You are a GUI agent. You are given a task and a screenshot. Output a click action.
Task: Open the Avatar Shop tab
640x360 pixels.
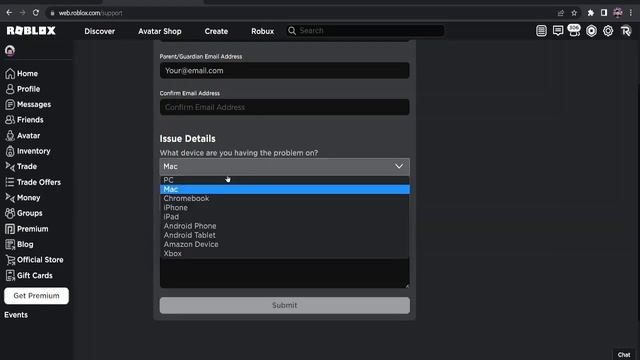[x=160, y=31]
